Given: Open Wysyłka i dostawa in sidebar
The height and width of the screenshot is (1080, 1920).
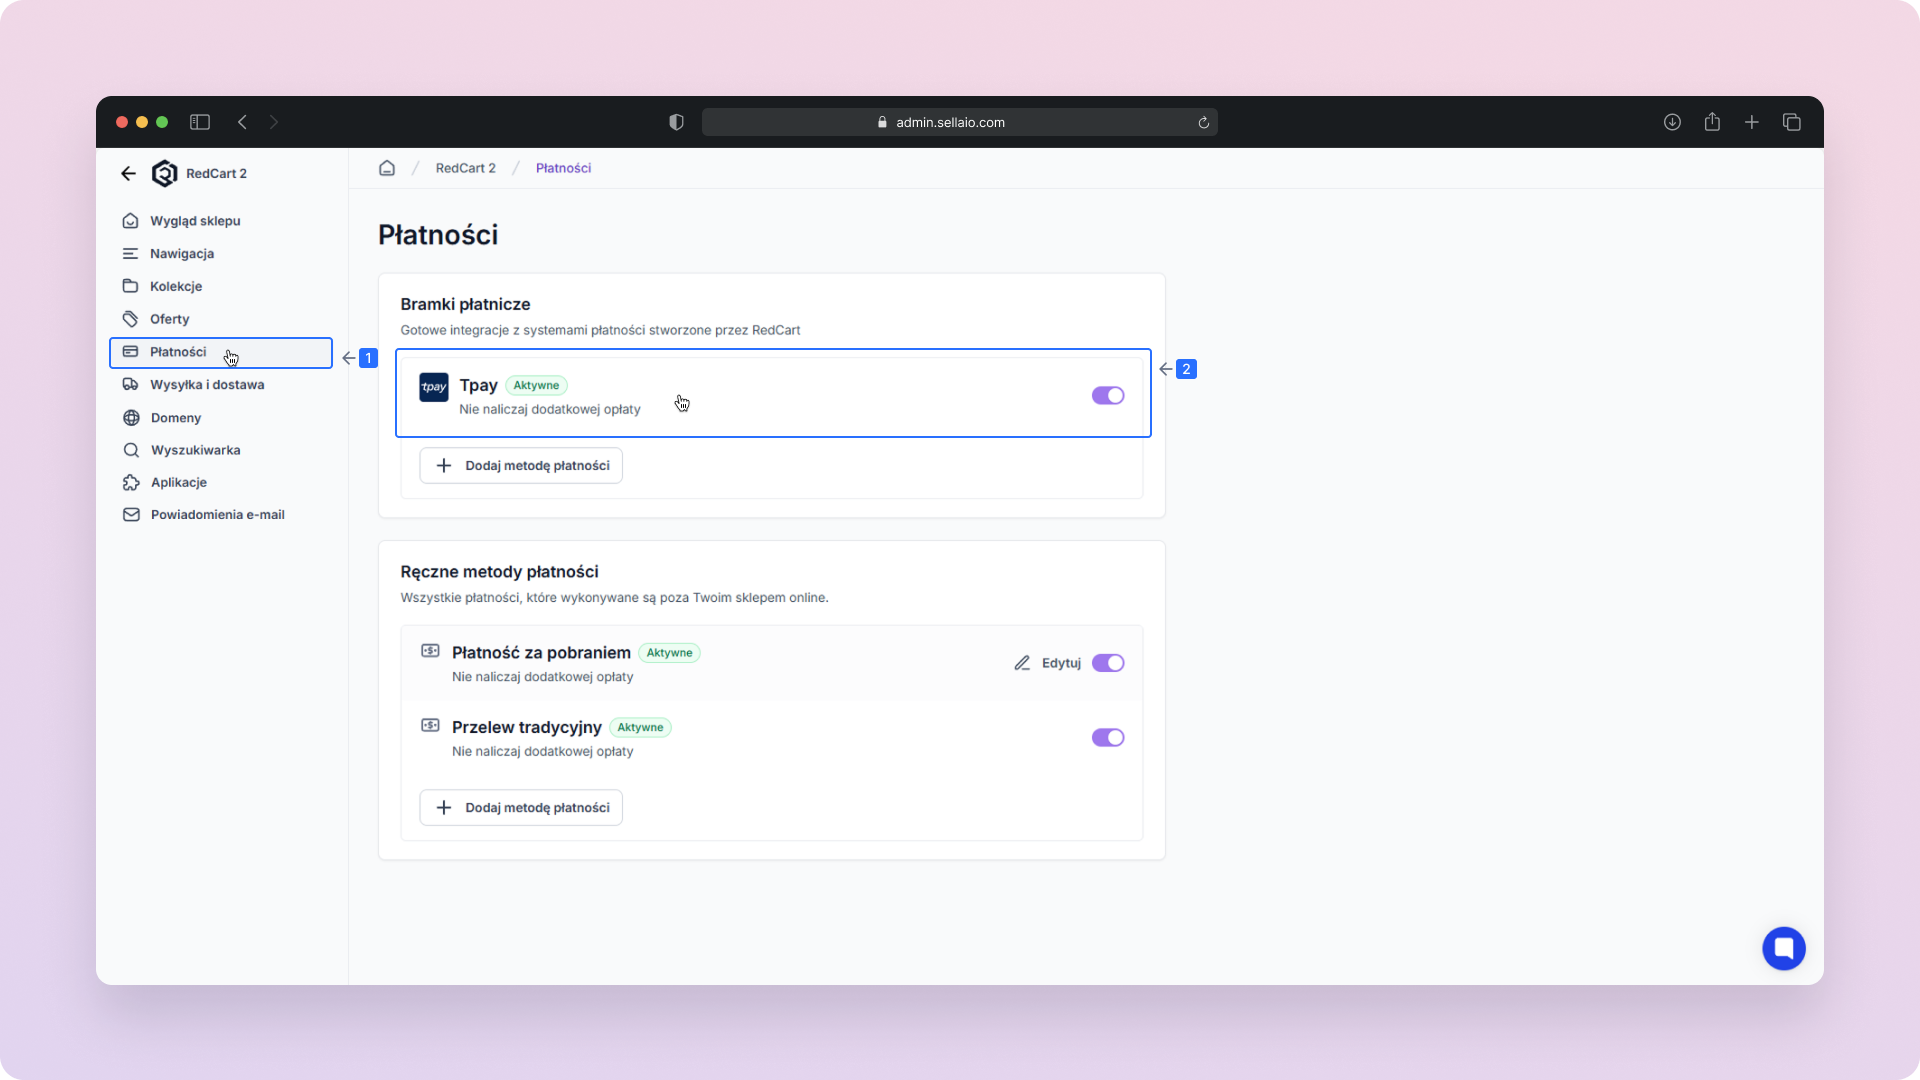Looking at the screenshot, I should click(207, 385).
